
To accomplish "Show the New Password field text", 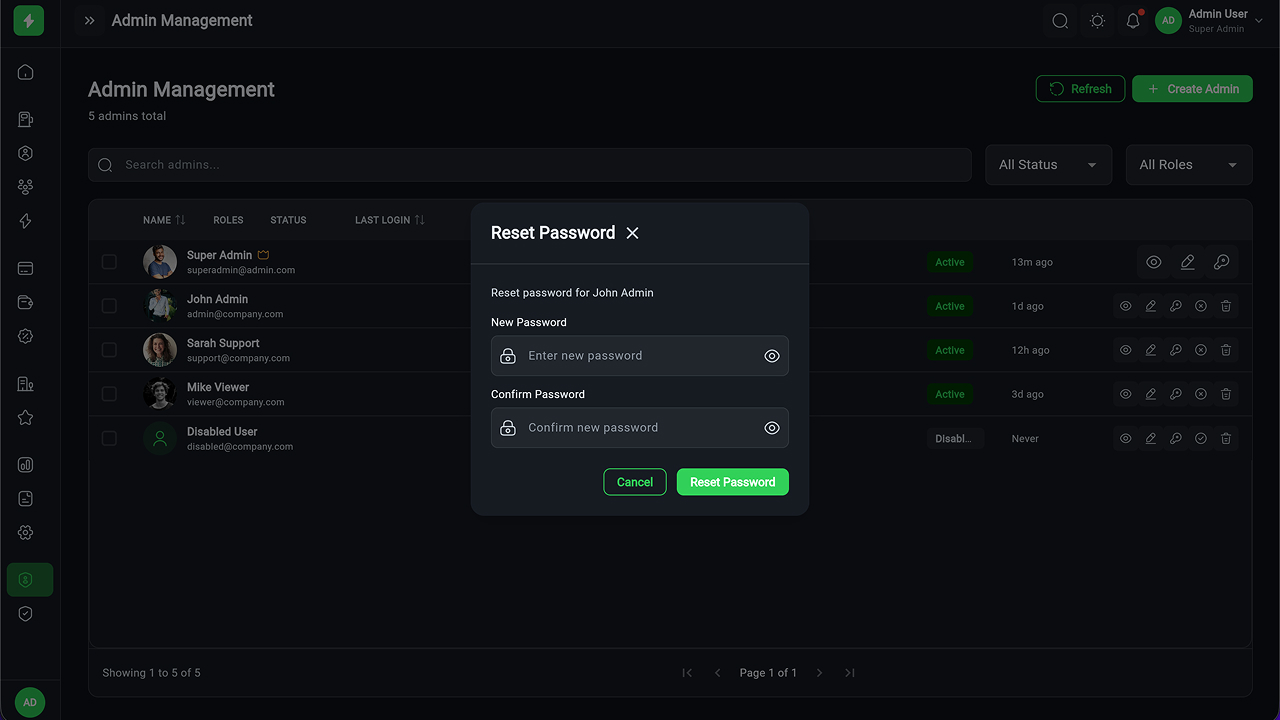I will tap(772, 356).
